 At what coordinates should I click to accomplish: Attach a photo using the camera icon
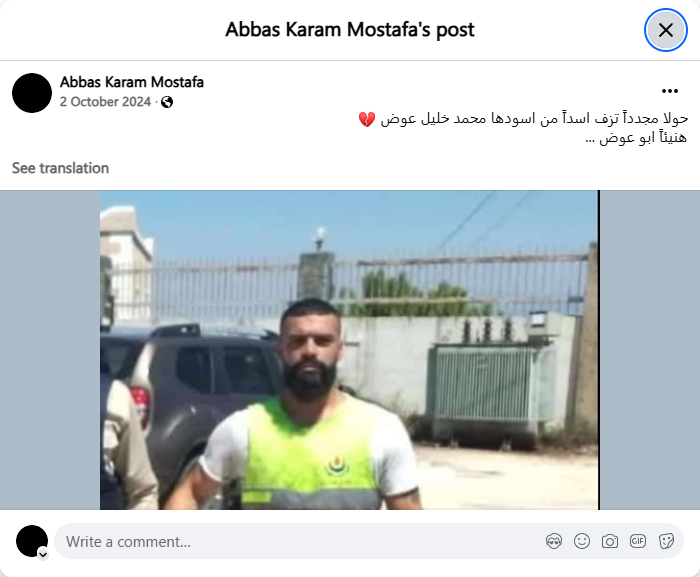click(x=610, y=541)
